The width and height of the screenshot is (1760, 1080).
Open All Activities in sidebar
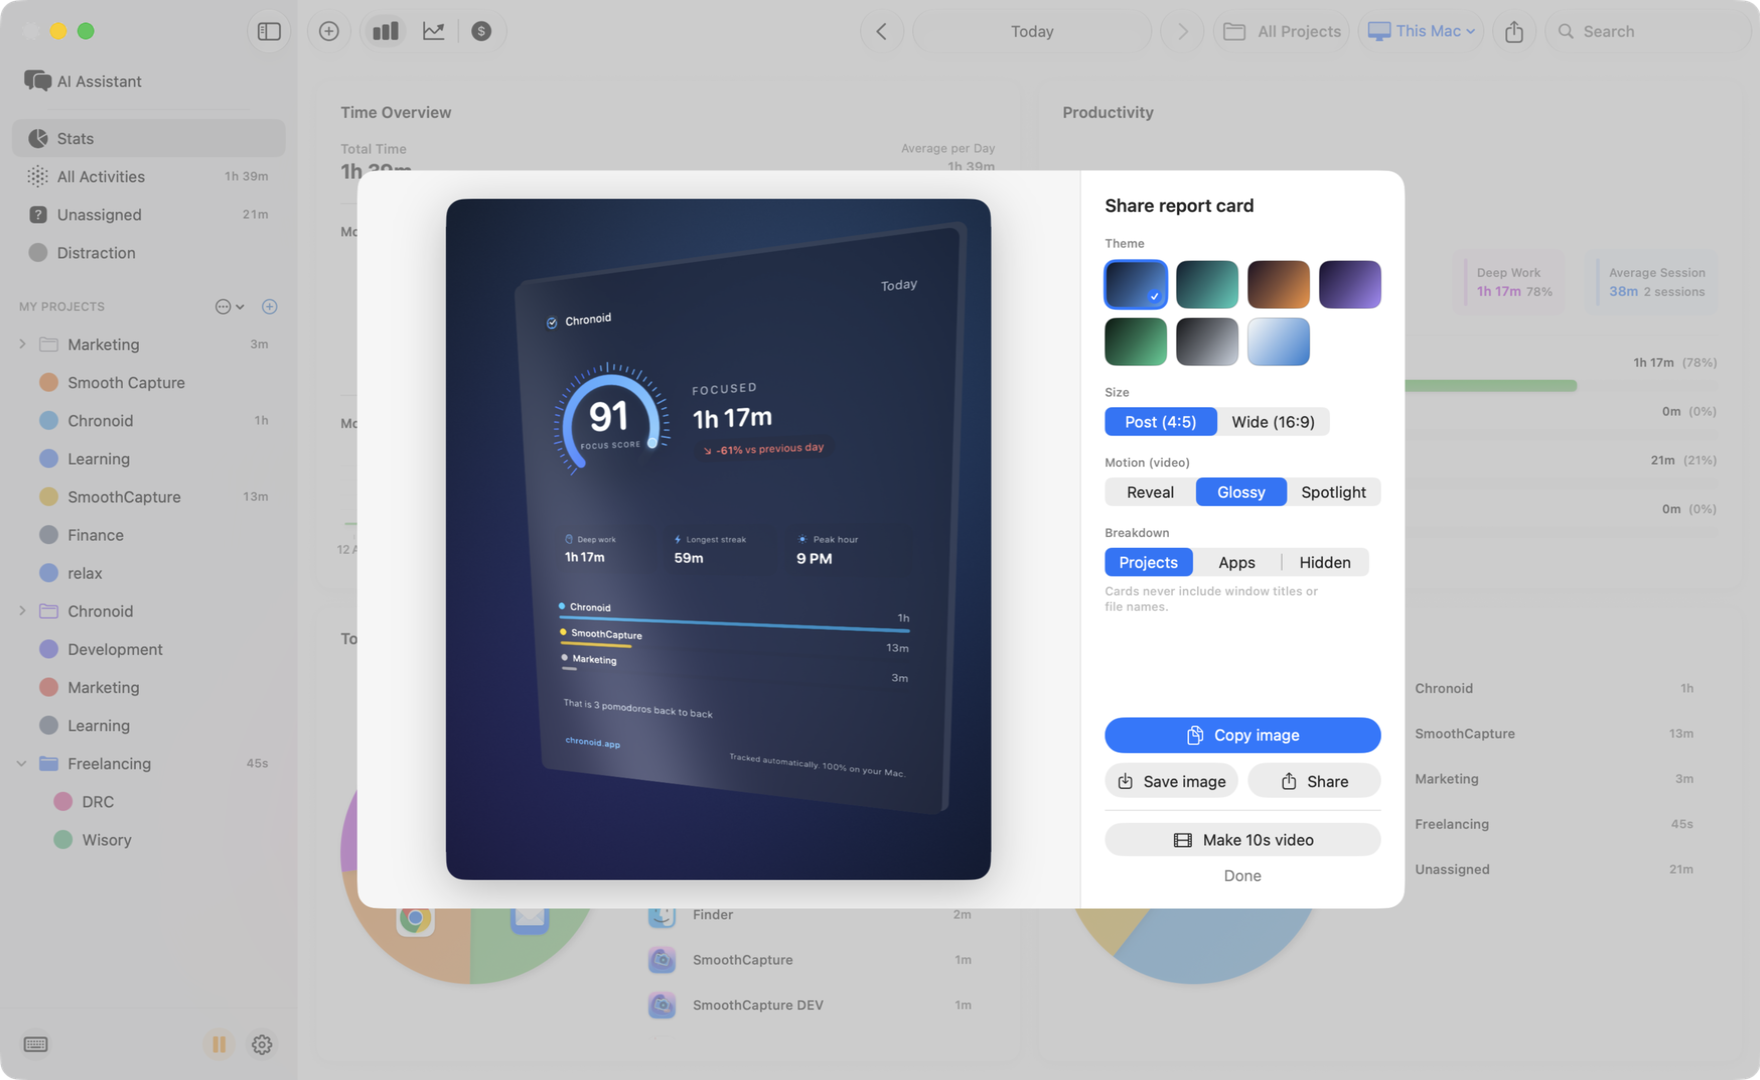point(148,176)
